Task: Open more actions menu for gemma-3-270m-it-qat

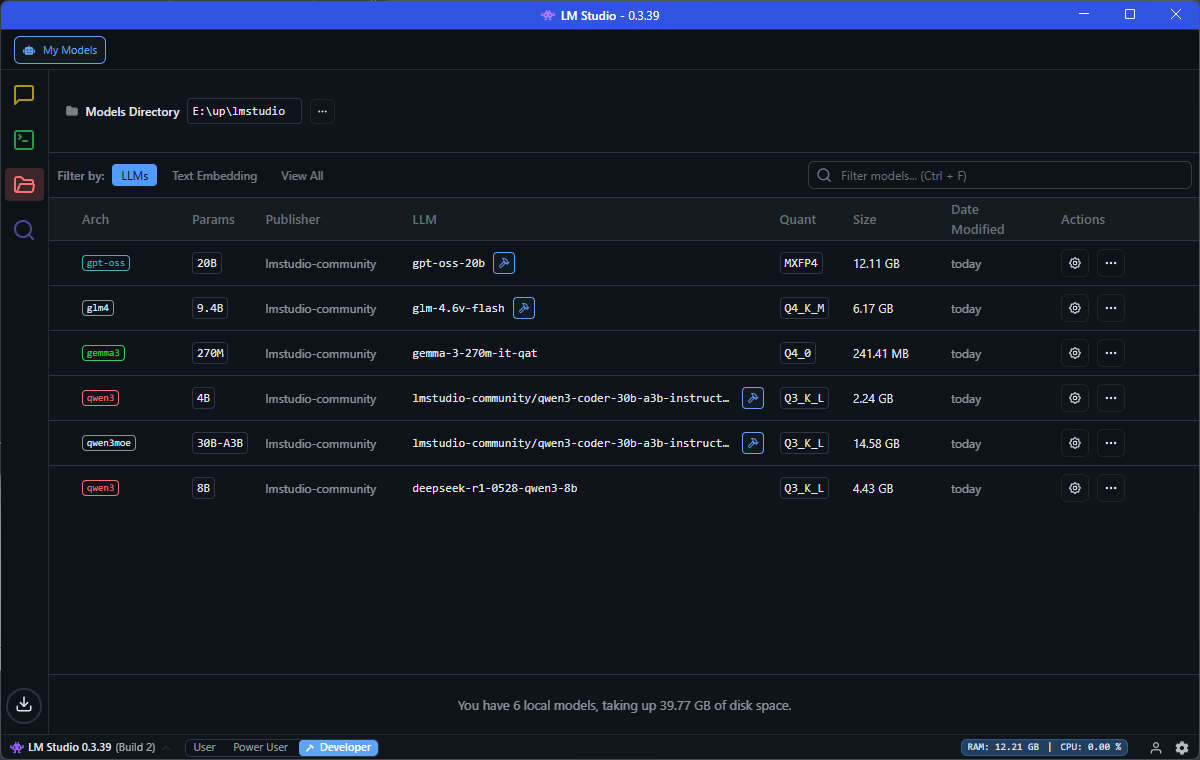Action: tap(1110, 353)
